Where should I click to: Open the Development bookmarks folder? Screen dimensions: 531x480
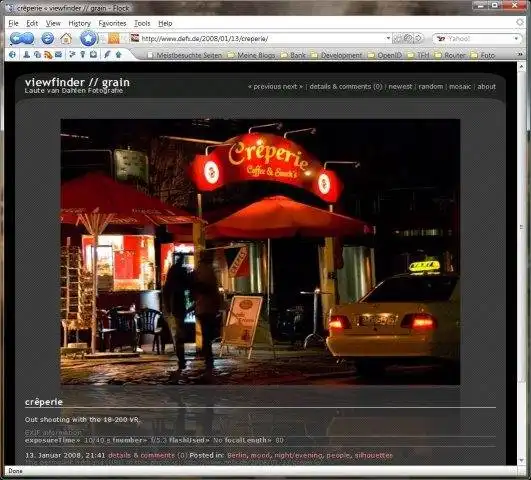point(337,55)
